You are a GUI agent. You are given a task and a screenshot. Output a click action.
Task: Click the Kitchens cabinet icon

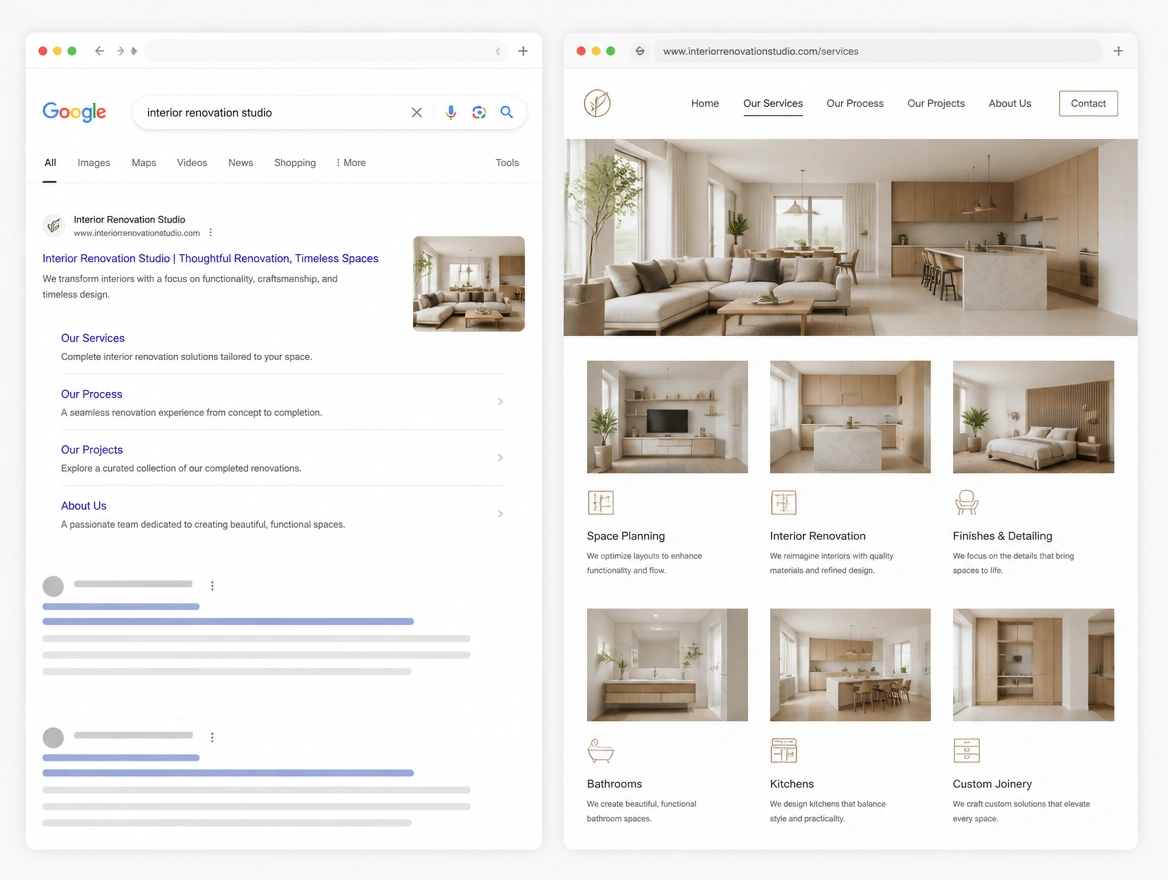click(x=784, y=750)
